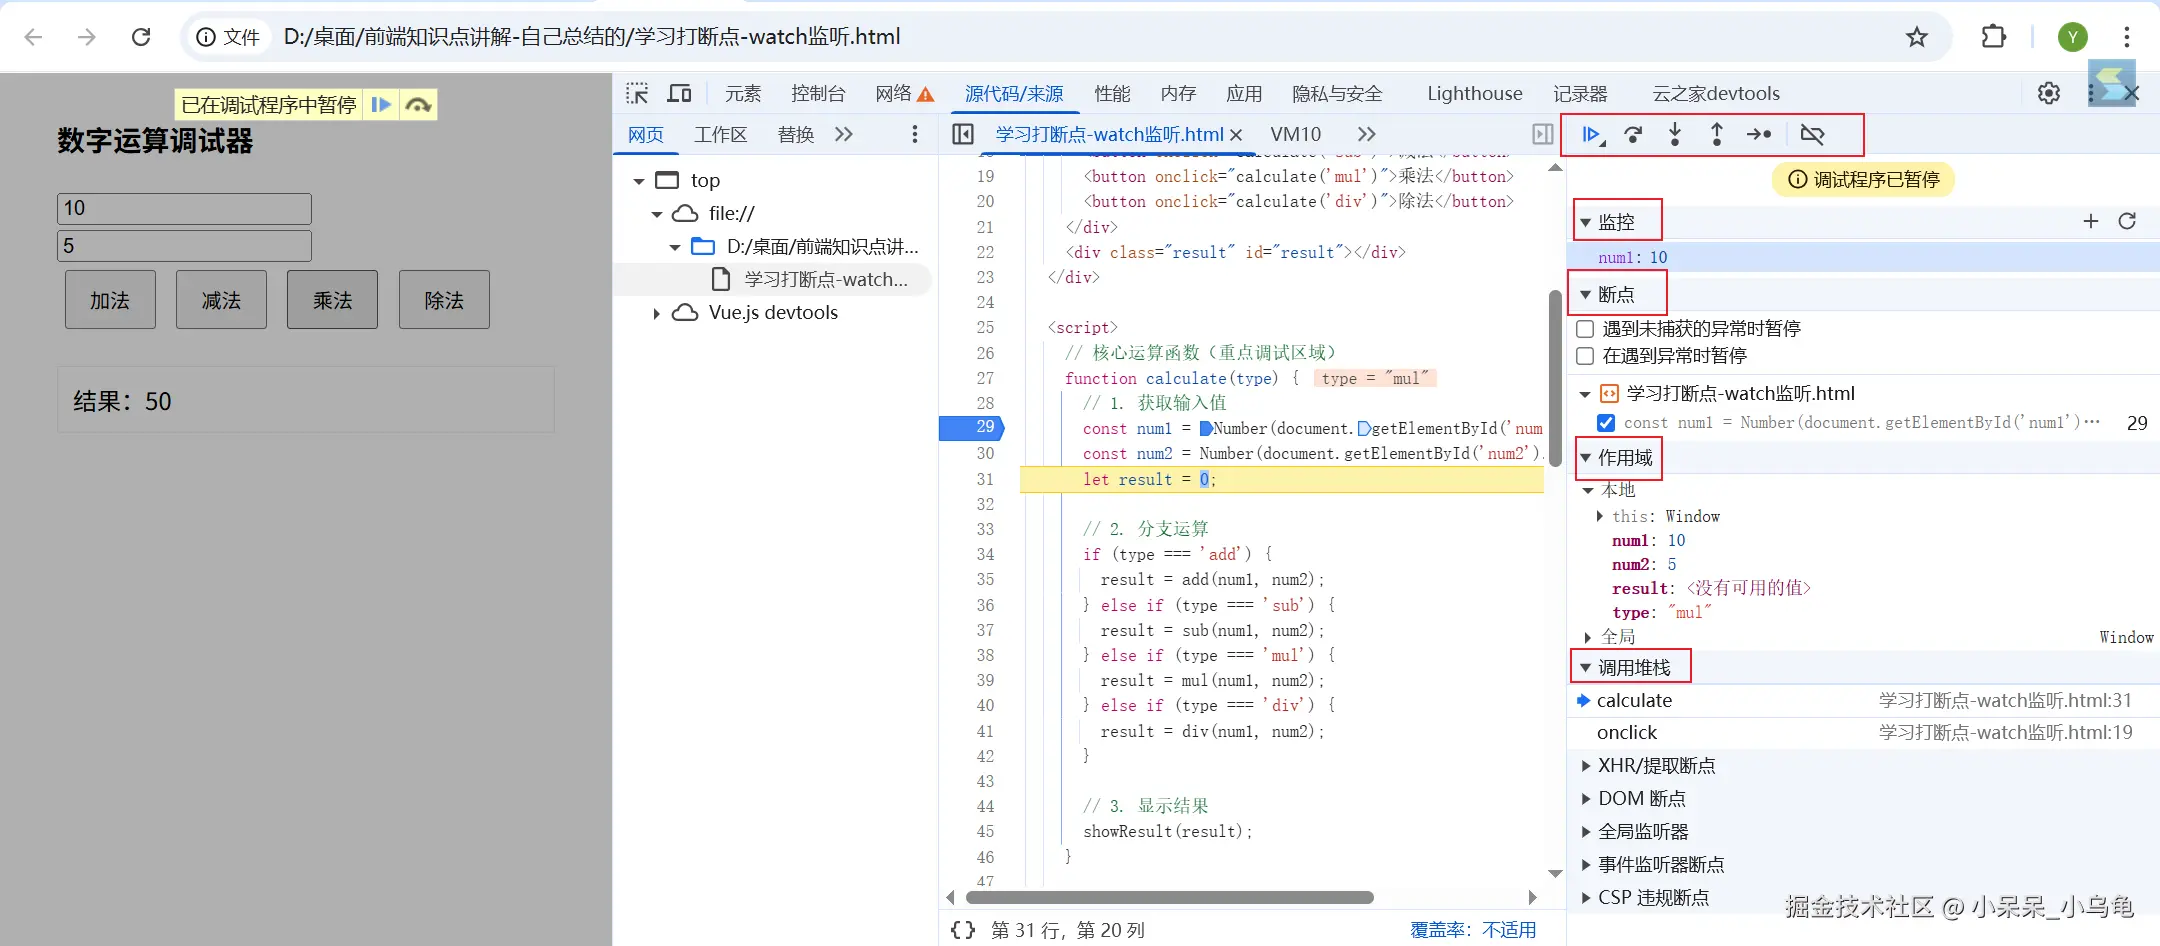Toggle breakpoint on line 29 gutter
The image size is (2160, 946).
click(x=970, y=427)
